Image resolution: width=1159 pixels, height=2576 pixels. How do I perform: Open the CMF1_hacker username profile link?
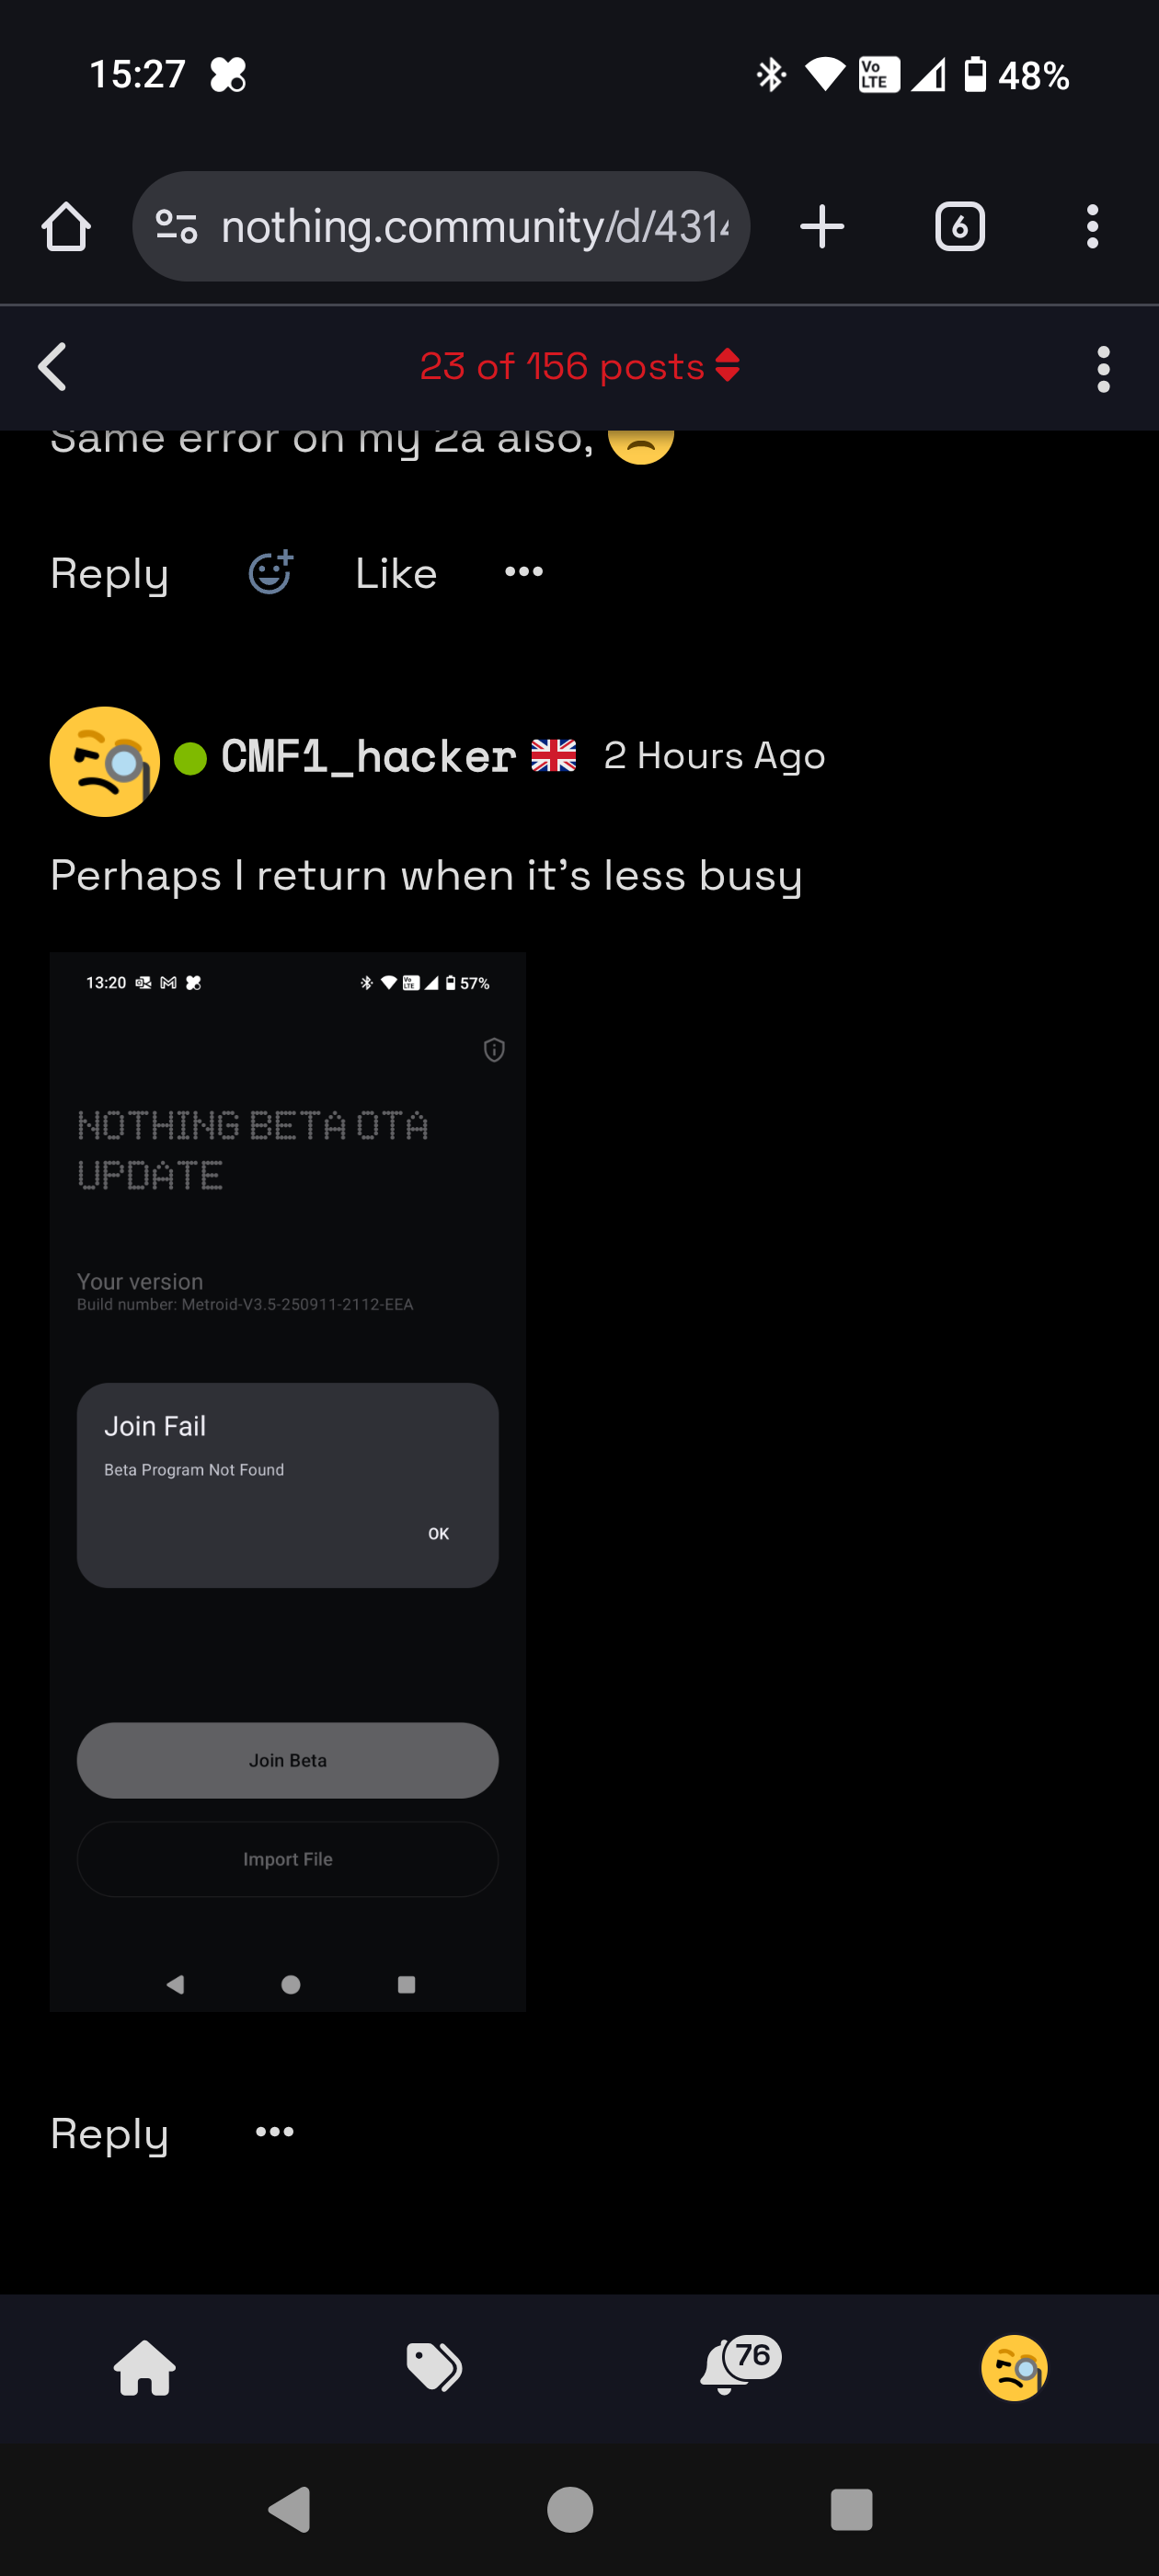click(368, 757)
